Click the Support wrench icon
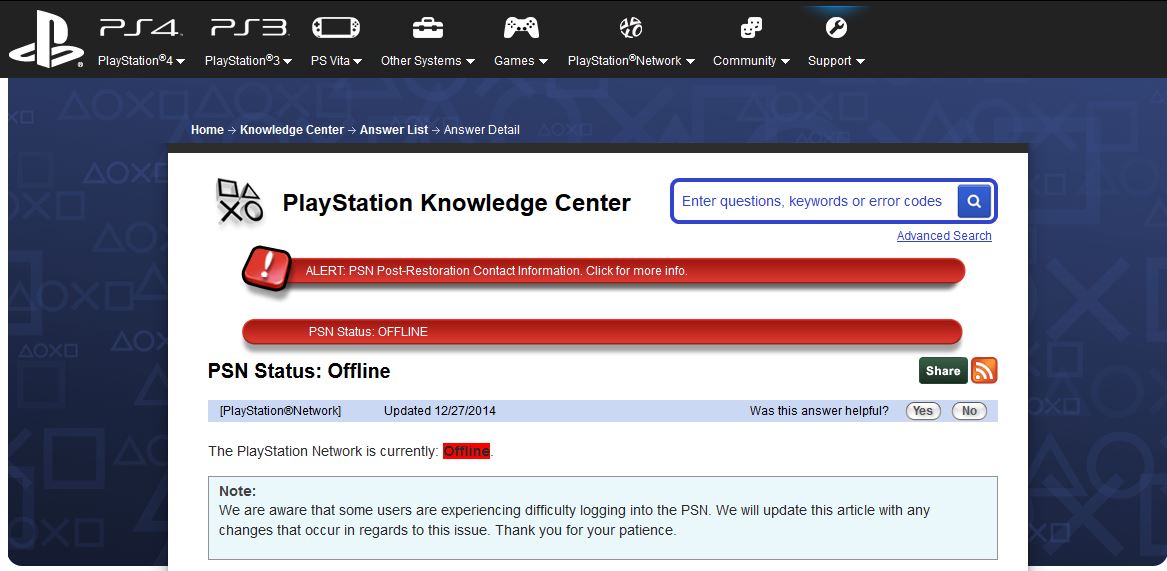This screenshot has width=1167, height=571. [836, 28]
